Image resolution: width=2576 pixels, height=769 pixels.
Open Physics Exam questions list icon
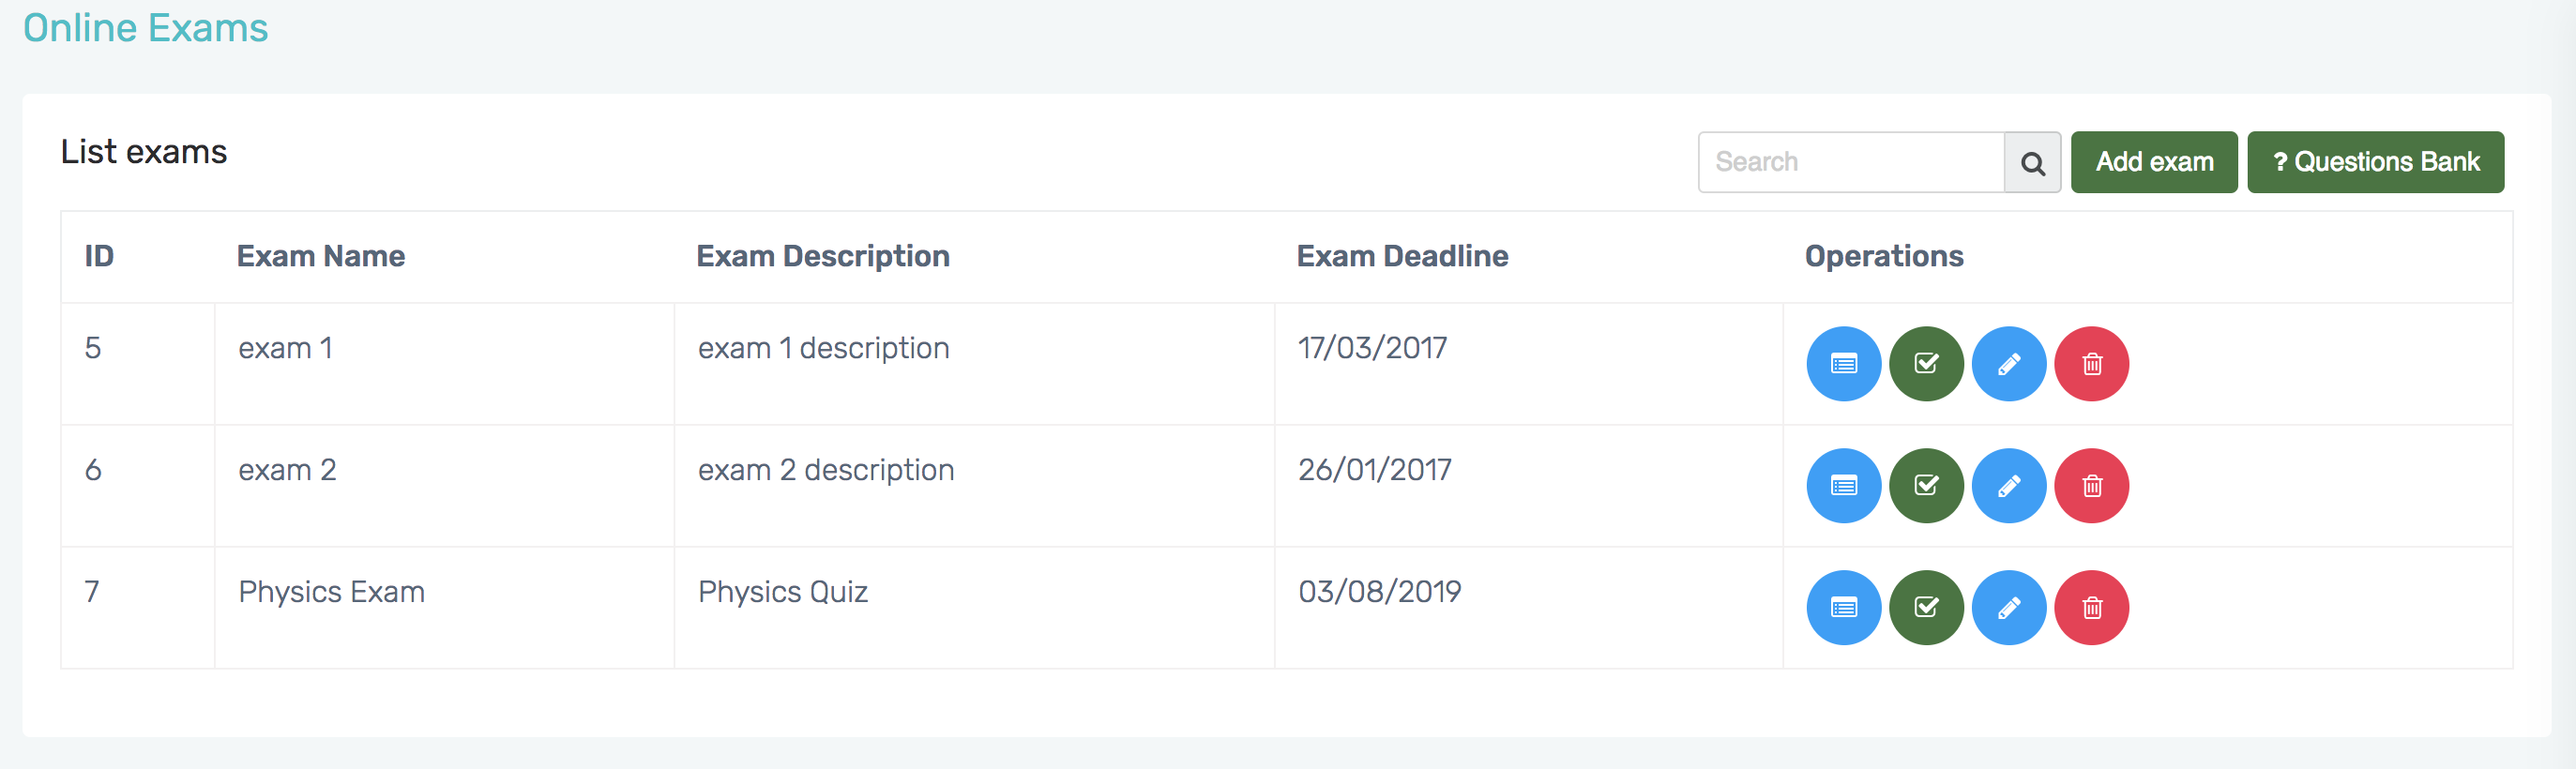tap(1843, 608)
